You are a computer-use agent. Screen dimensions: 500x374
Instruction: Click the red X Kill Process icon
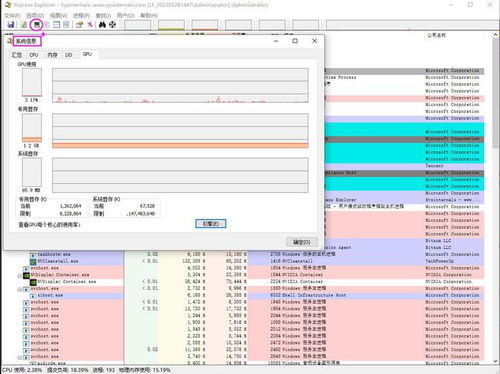coord(90,25)
